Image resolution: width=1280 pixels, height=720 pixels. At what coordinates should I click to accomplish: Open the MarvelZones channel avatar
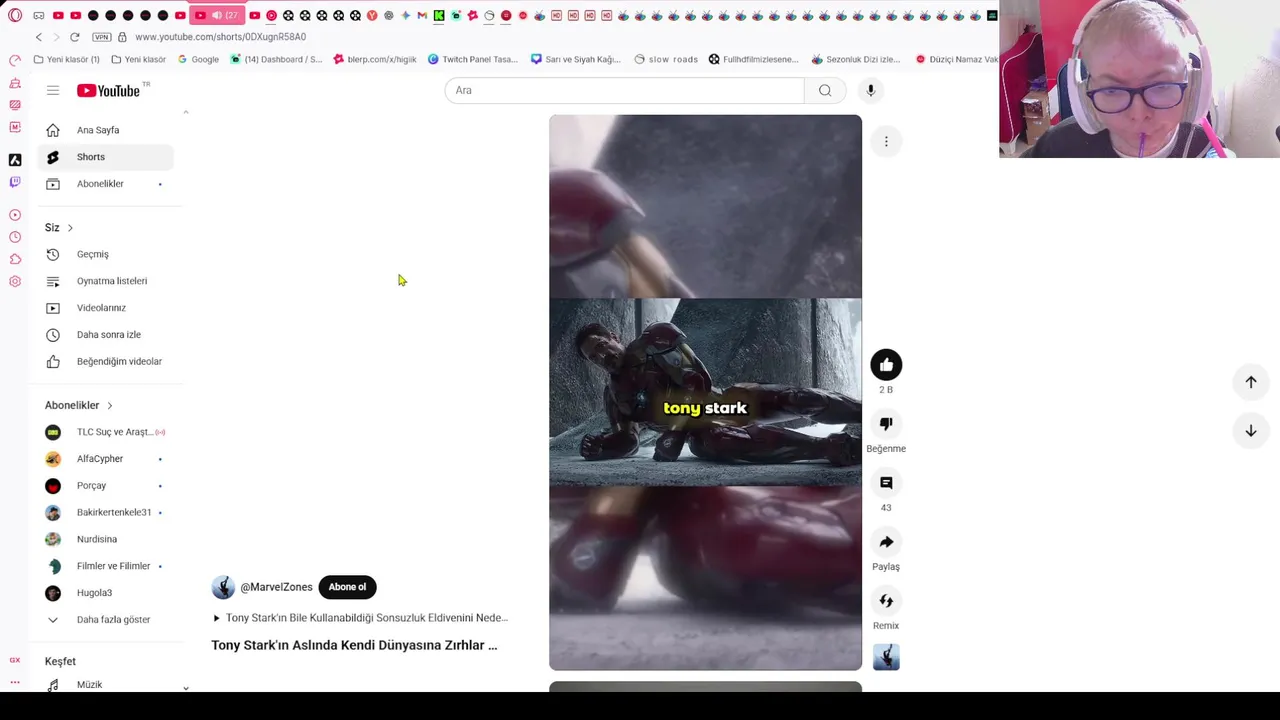223,587
